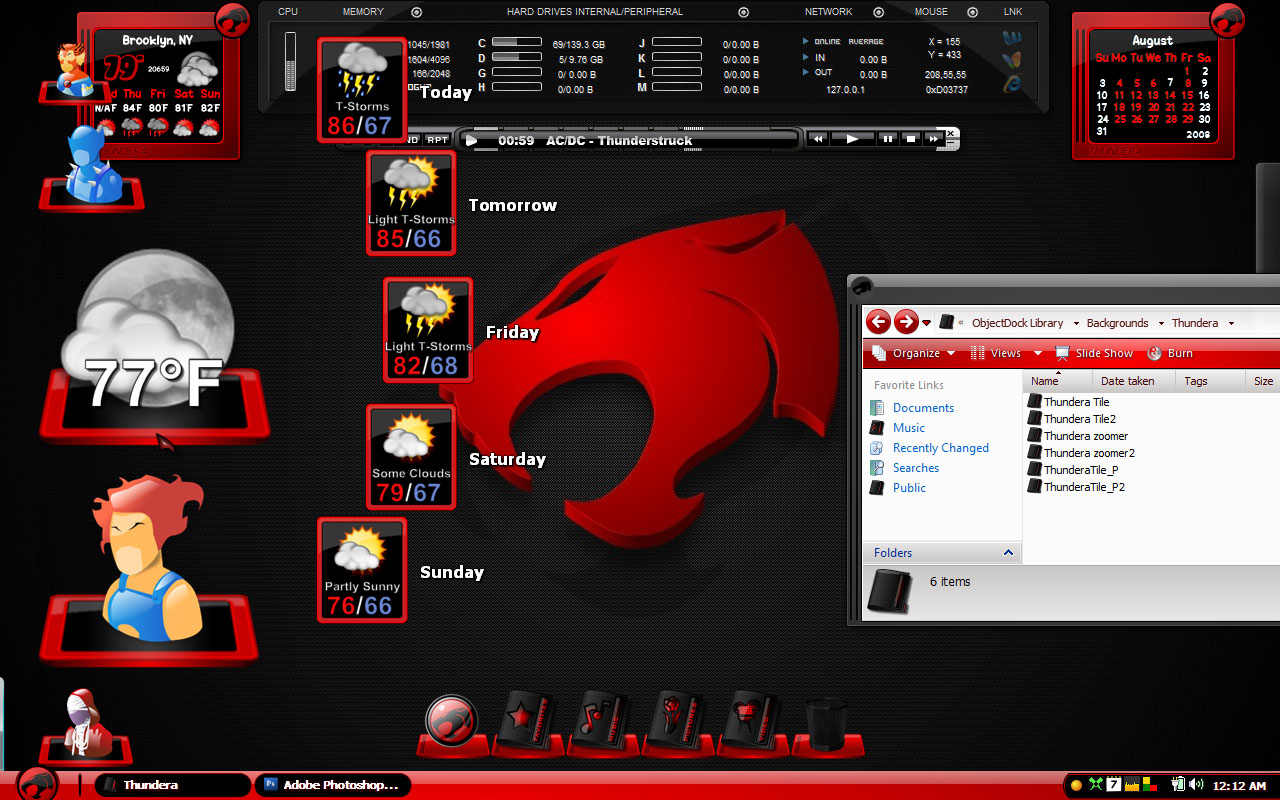Toggle NETWORK section radio button
1280x800 pixels.
(878, 12)
